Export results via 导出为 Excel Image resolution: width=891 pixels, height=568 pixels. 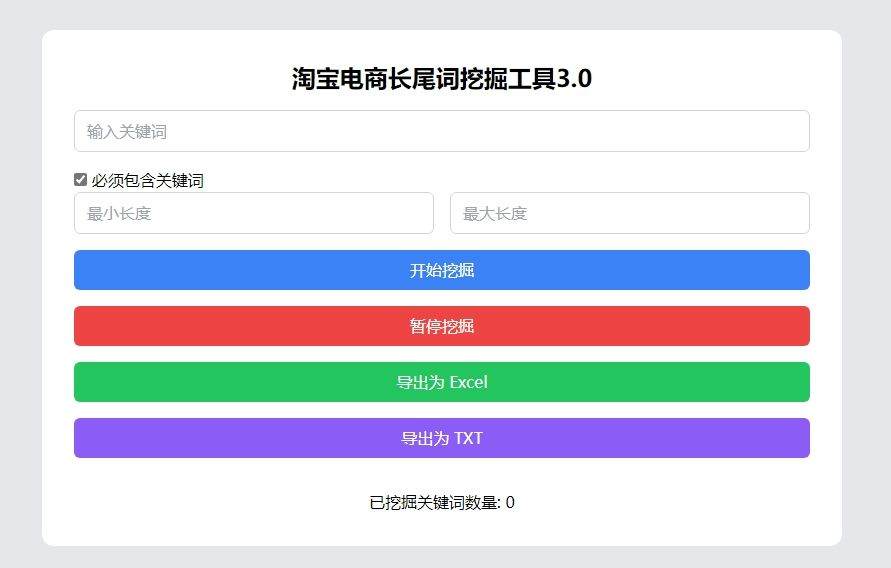tap(442, 382)
